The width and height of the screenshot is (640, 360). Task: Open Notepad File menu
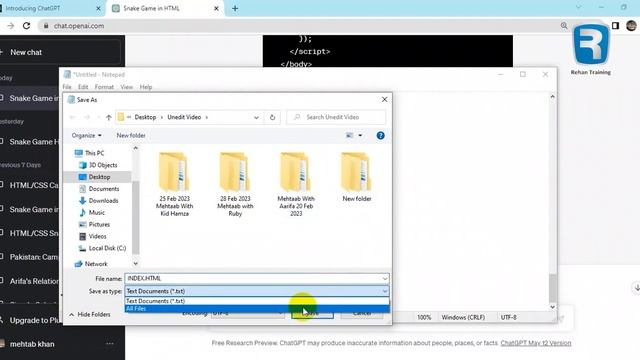point(67,87)
